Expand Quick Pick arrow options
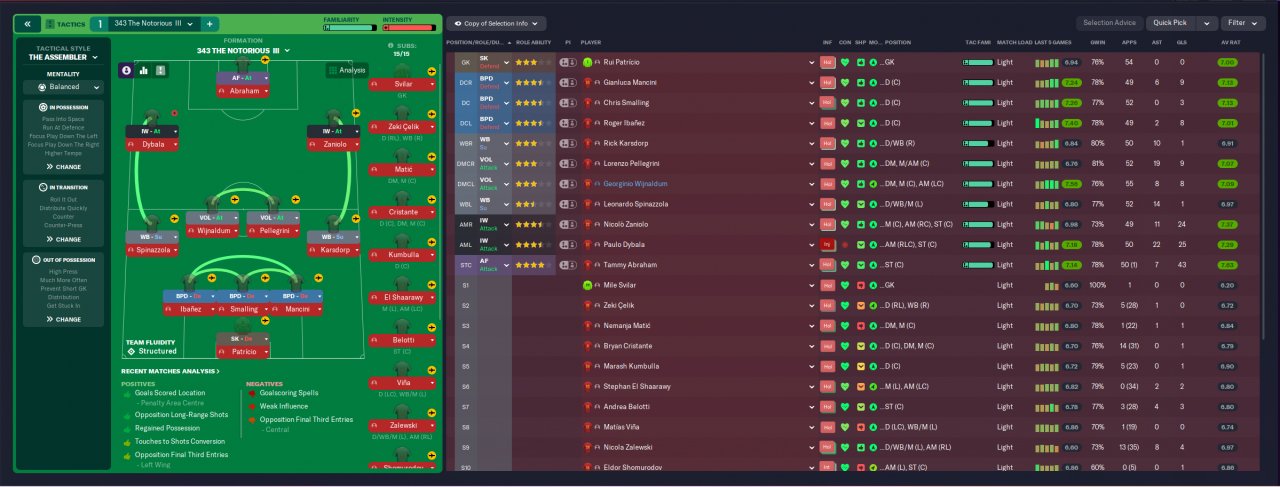The height and width of the screenshot is (487, 1280). coord(1206,23)
